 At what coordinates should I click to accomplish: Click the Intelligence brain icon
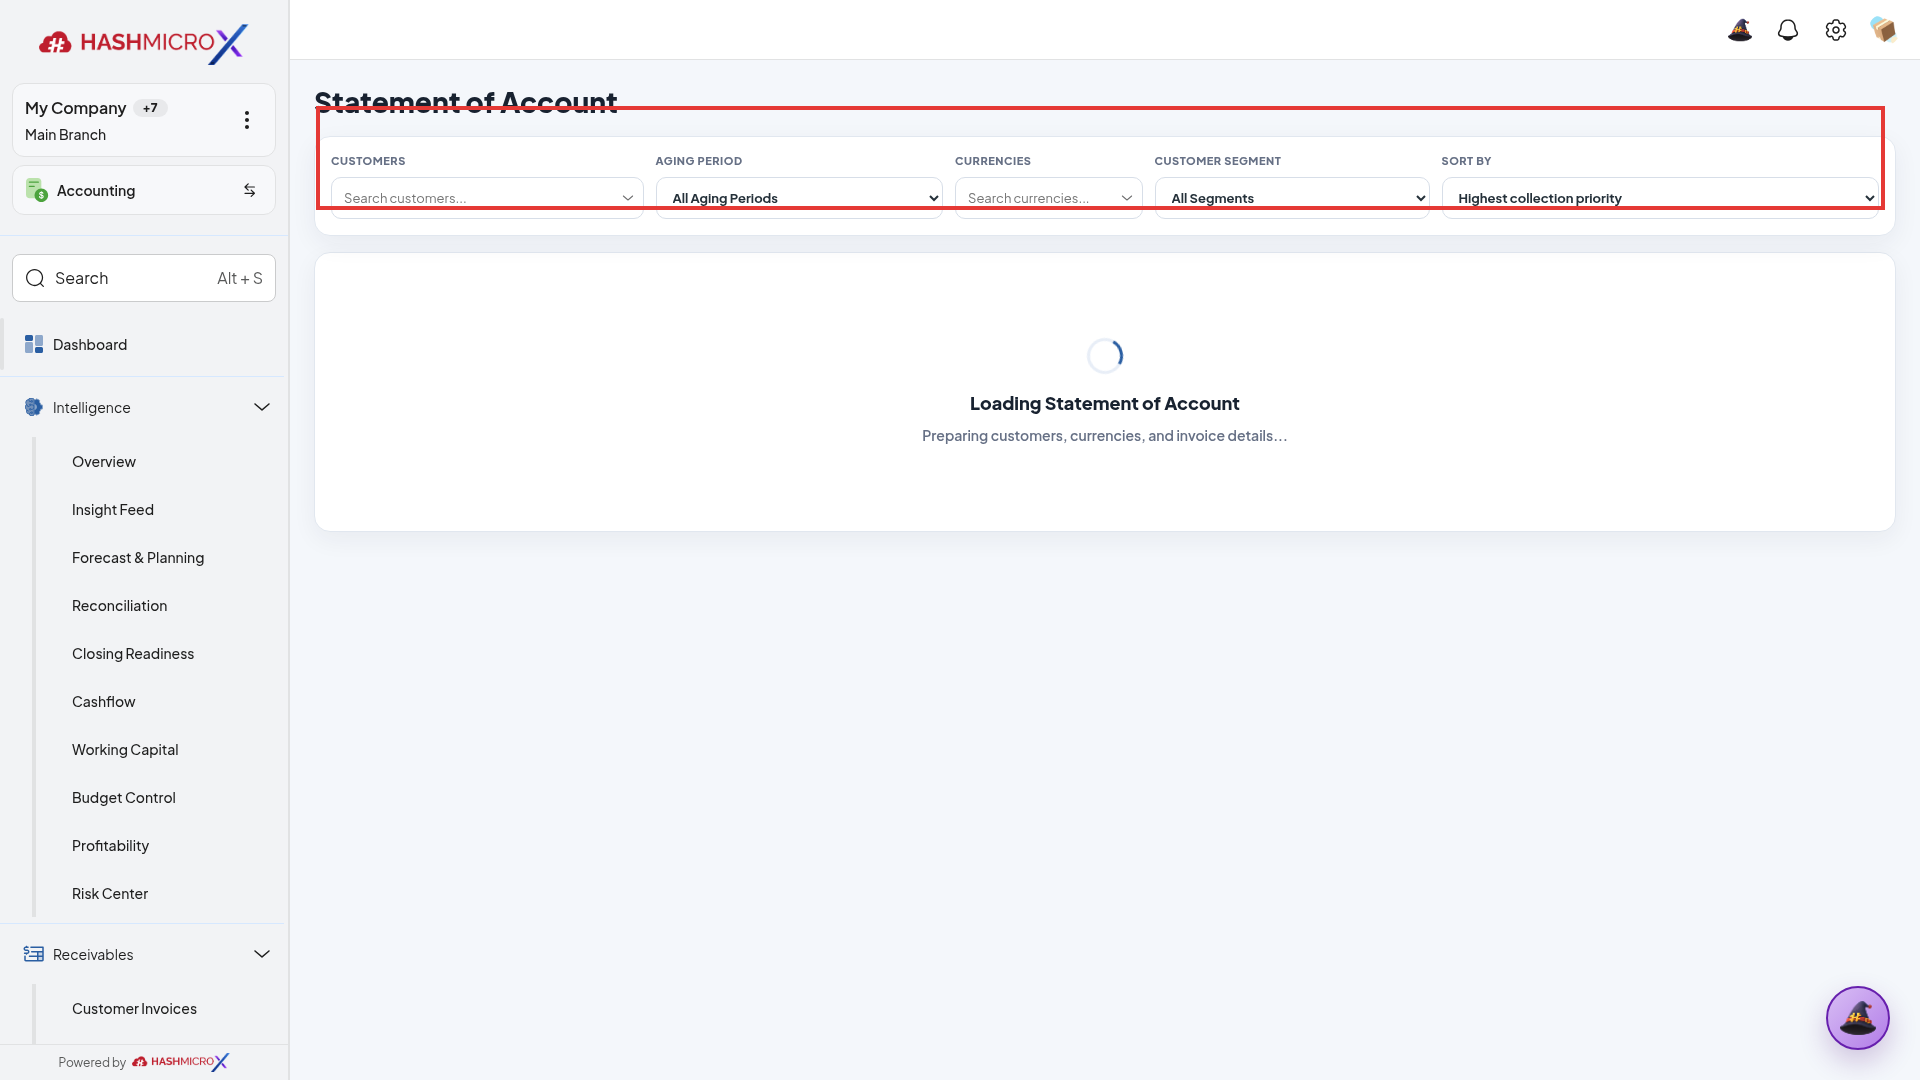pos(34,407)
